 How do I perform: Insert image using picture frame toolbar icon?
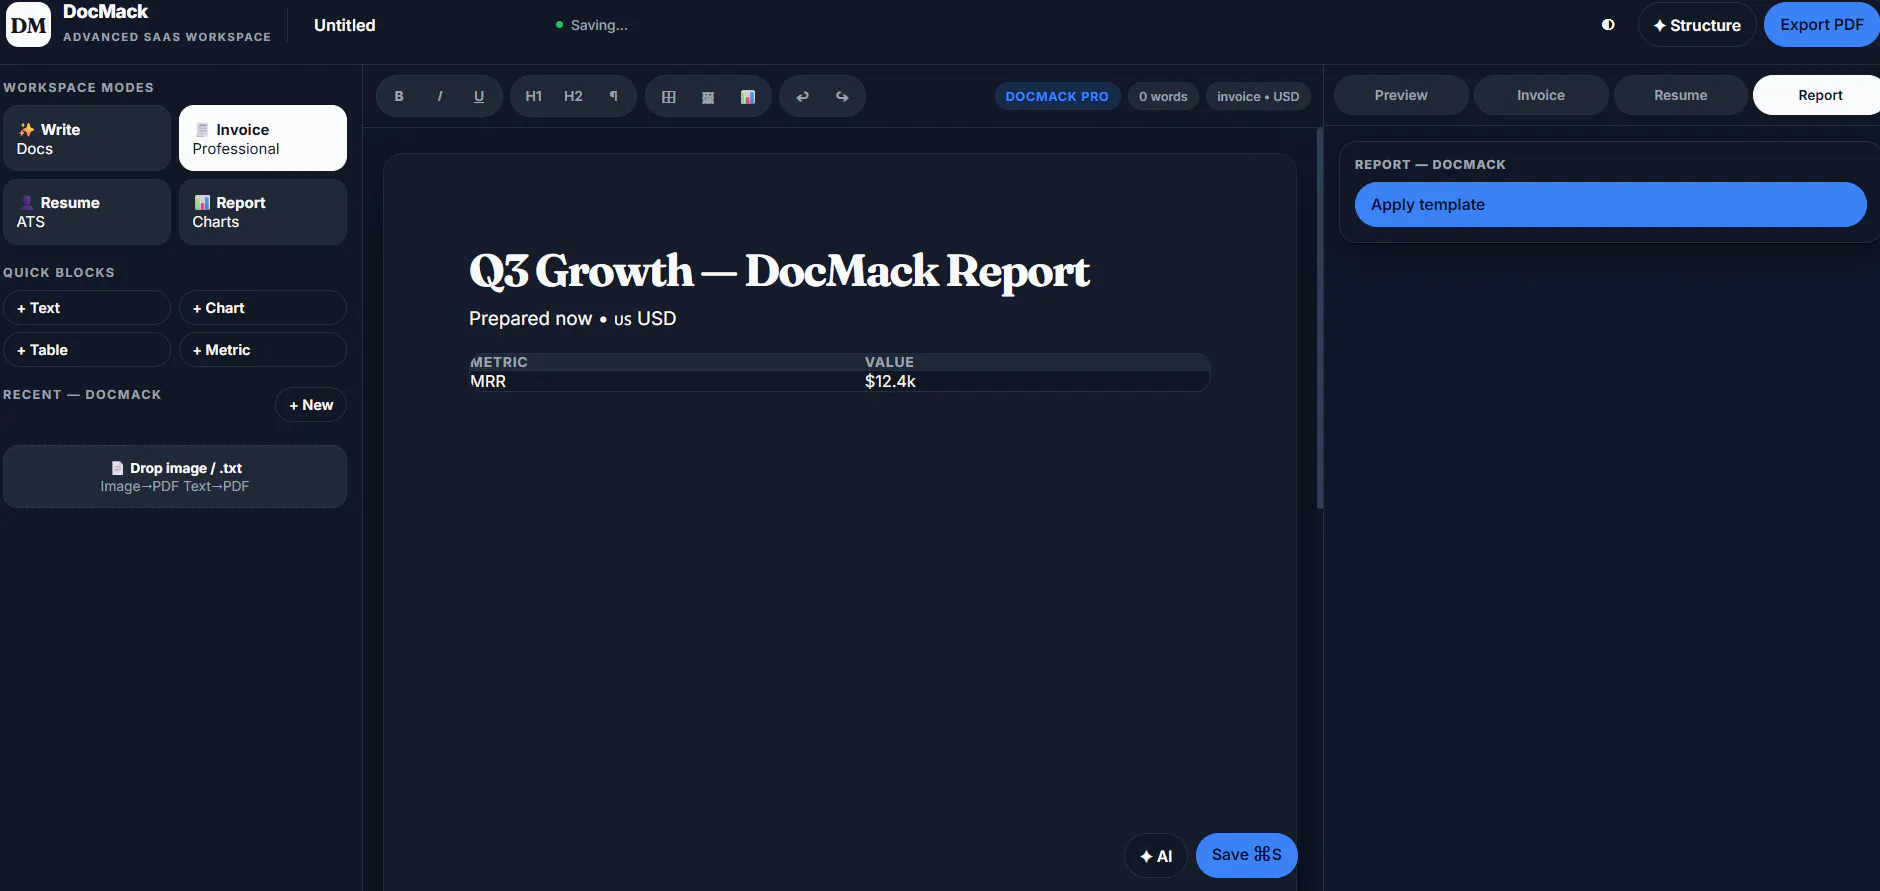pos(708,97)
